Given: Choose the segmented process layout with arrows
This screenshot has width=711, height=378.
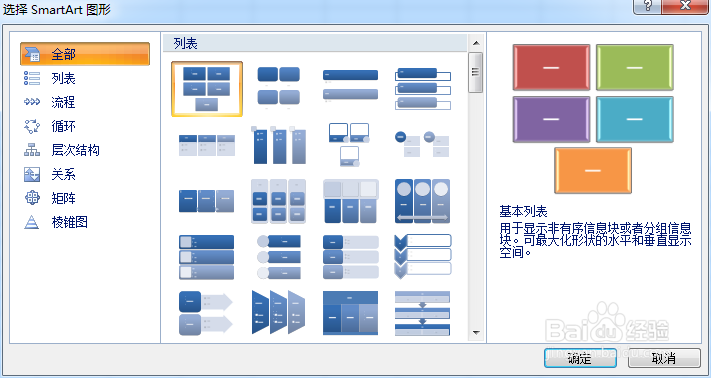Looking at the screenshot, I should (423, 313).
